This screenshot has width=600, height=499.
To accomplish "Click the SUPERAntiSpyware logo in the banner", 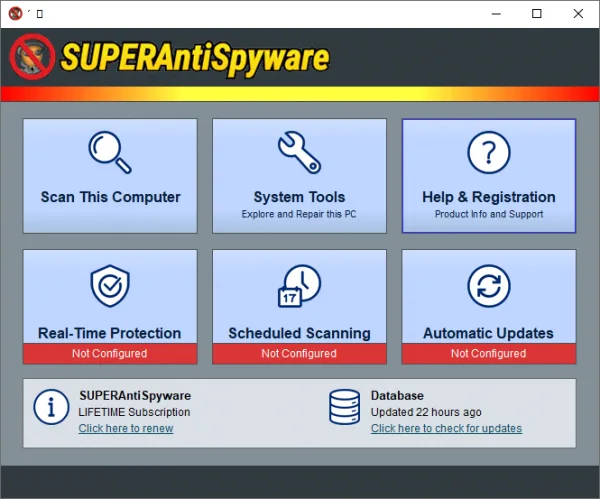I will (x=169, y=57).
